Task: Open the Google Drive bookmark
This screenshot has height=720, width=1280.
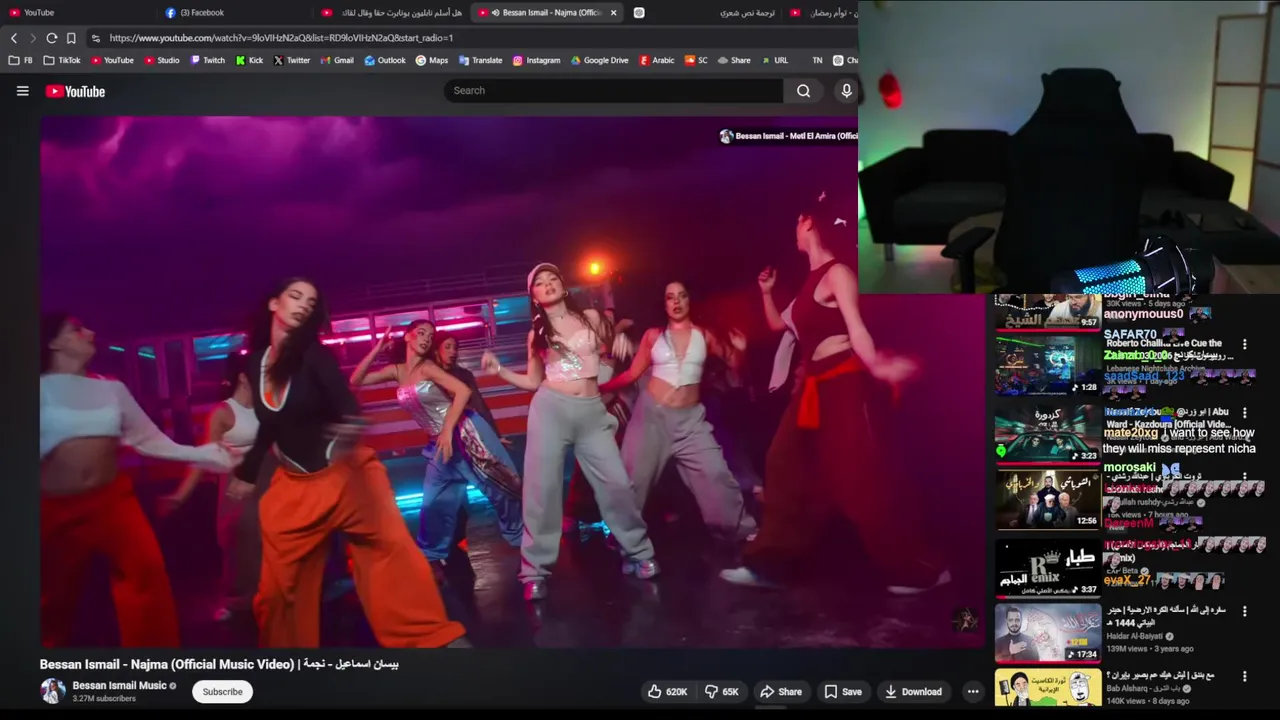Action: (x=599, y=60)
